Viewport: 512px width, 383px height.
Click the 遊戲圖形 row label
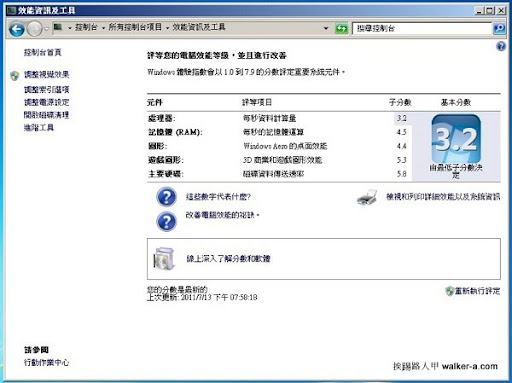tap(166, 160)
